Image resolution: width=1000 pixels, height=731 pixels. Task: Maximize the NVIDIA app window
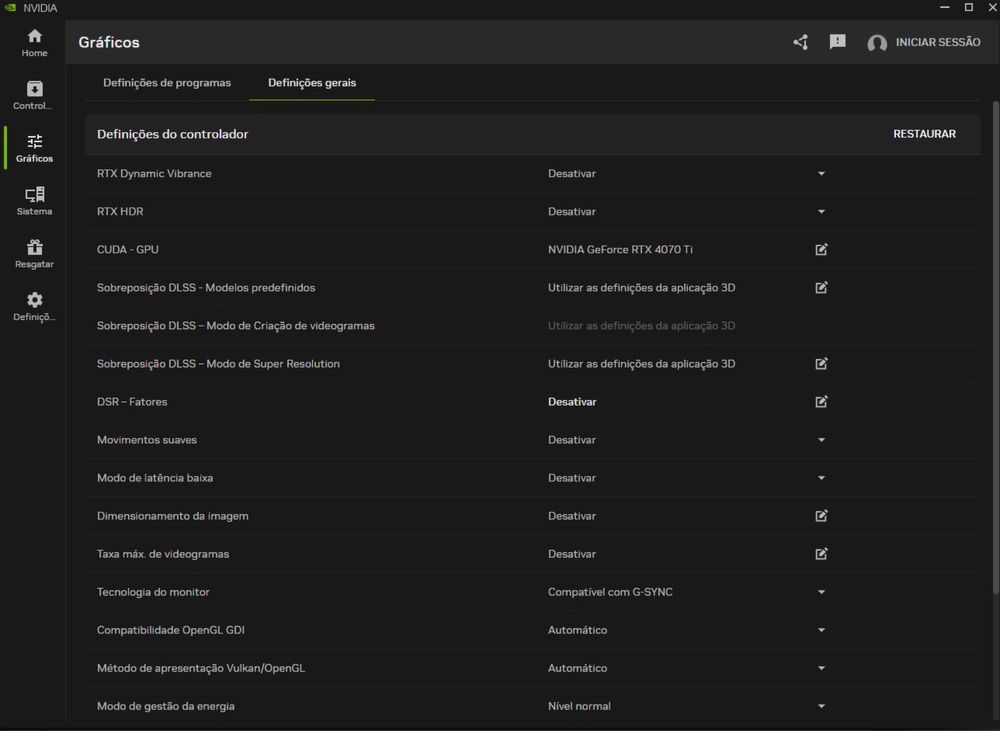click(969, 7)
